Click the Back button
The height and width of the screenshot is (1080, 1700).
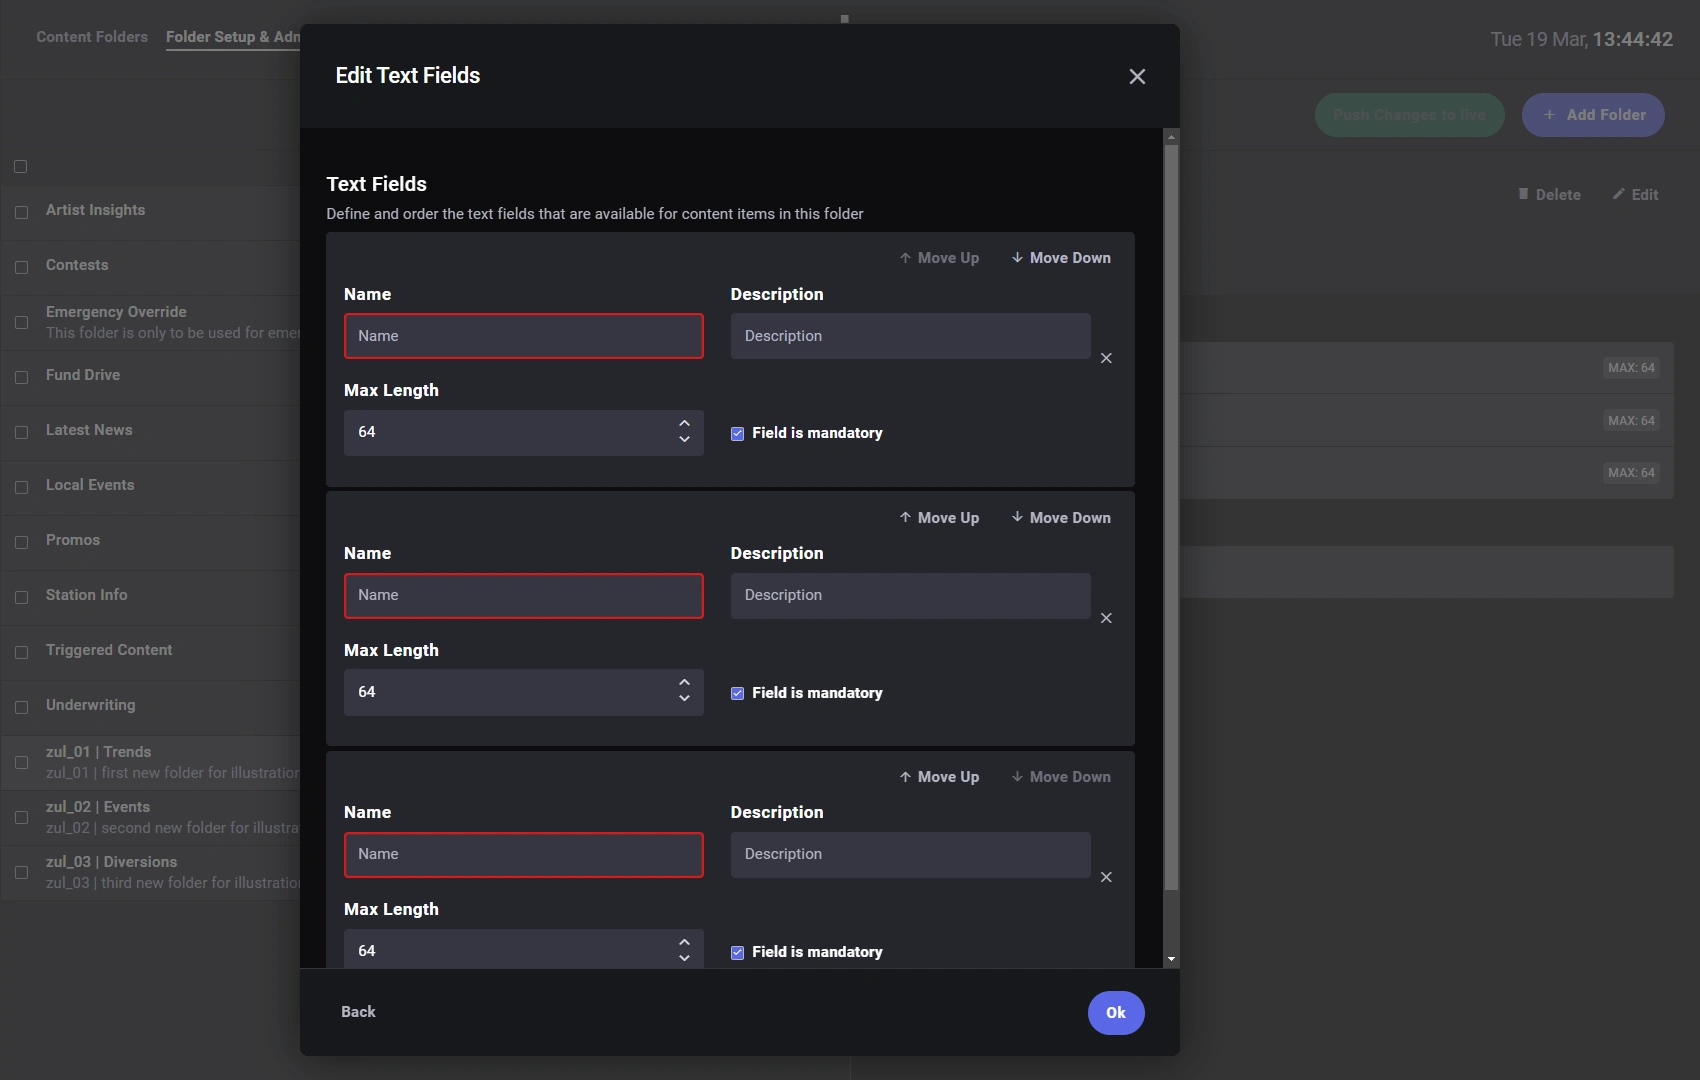coord(358,1012)
